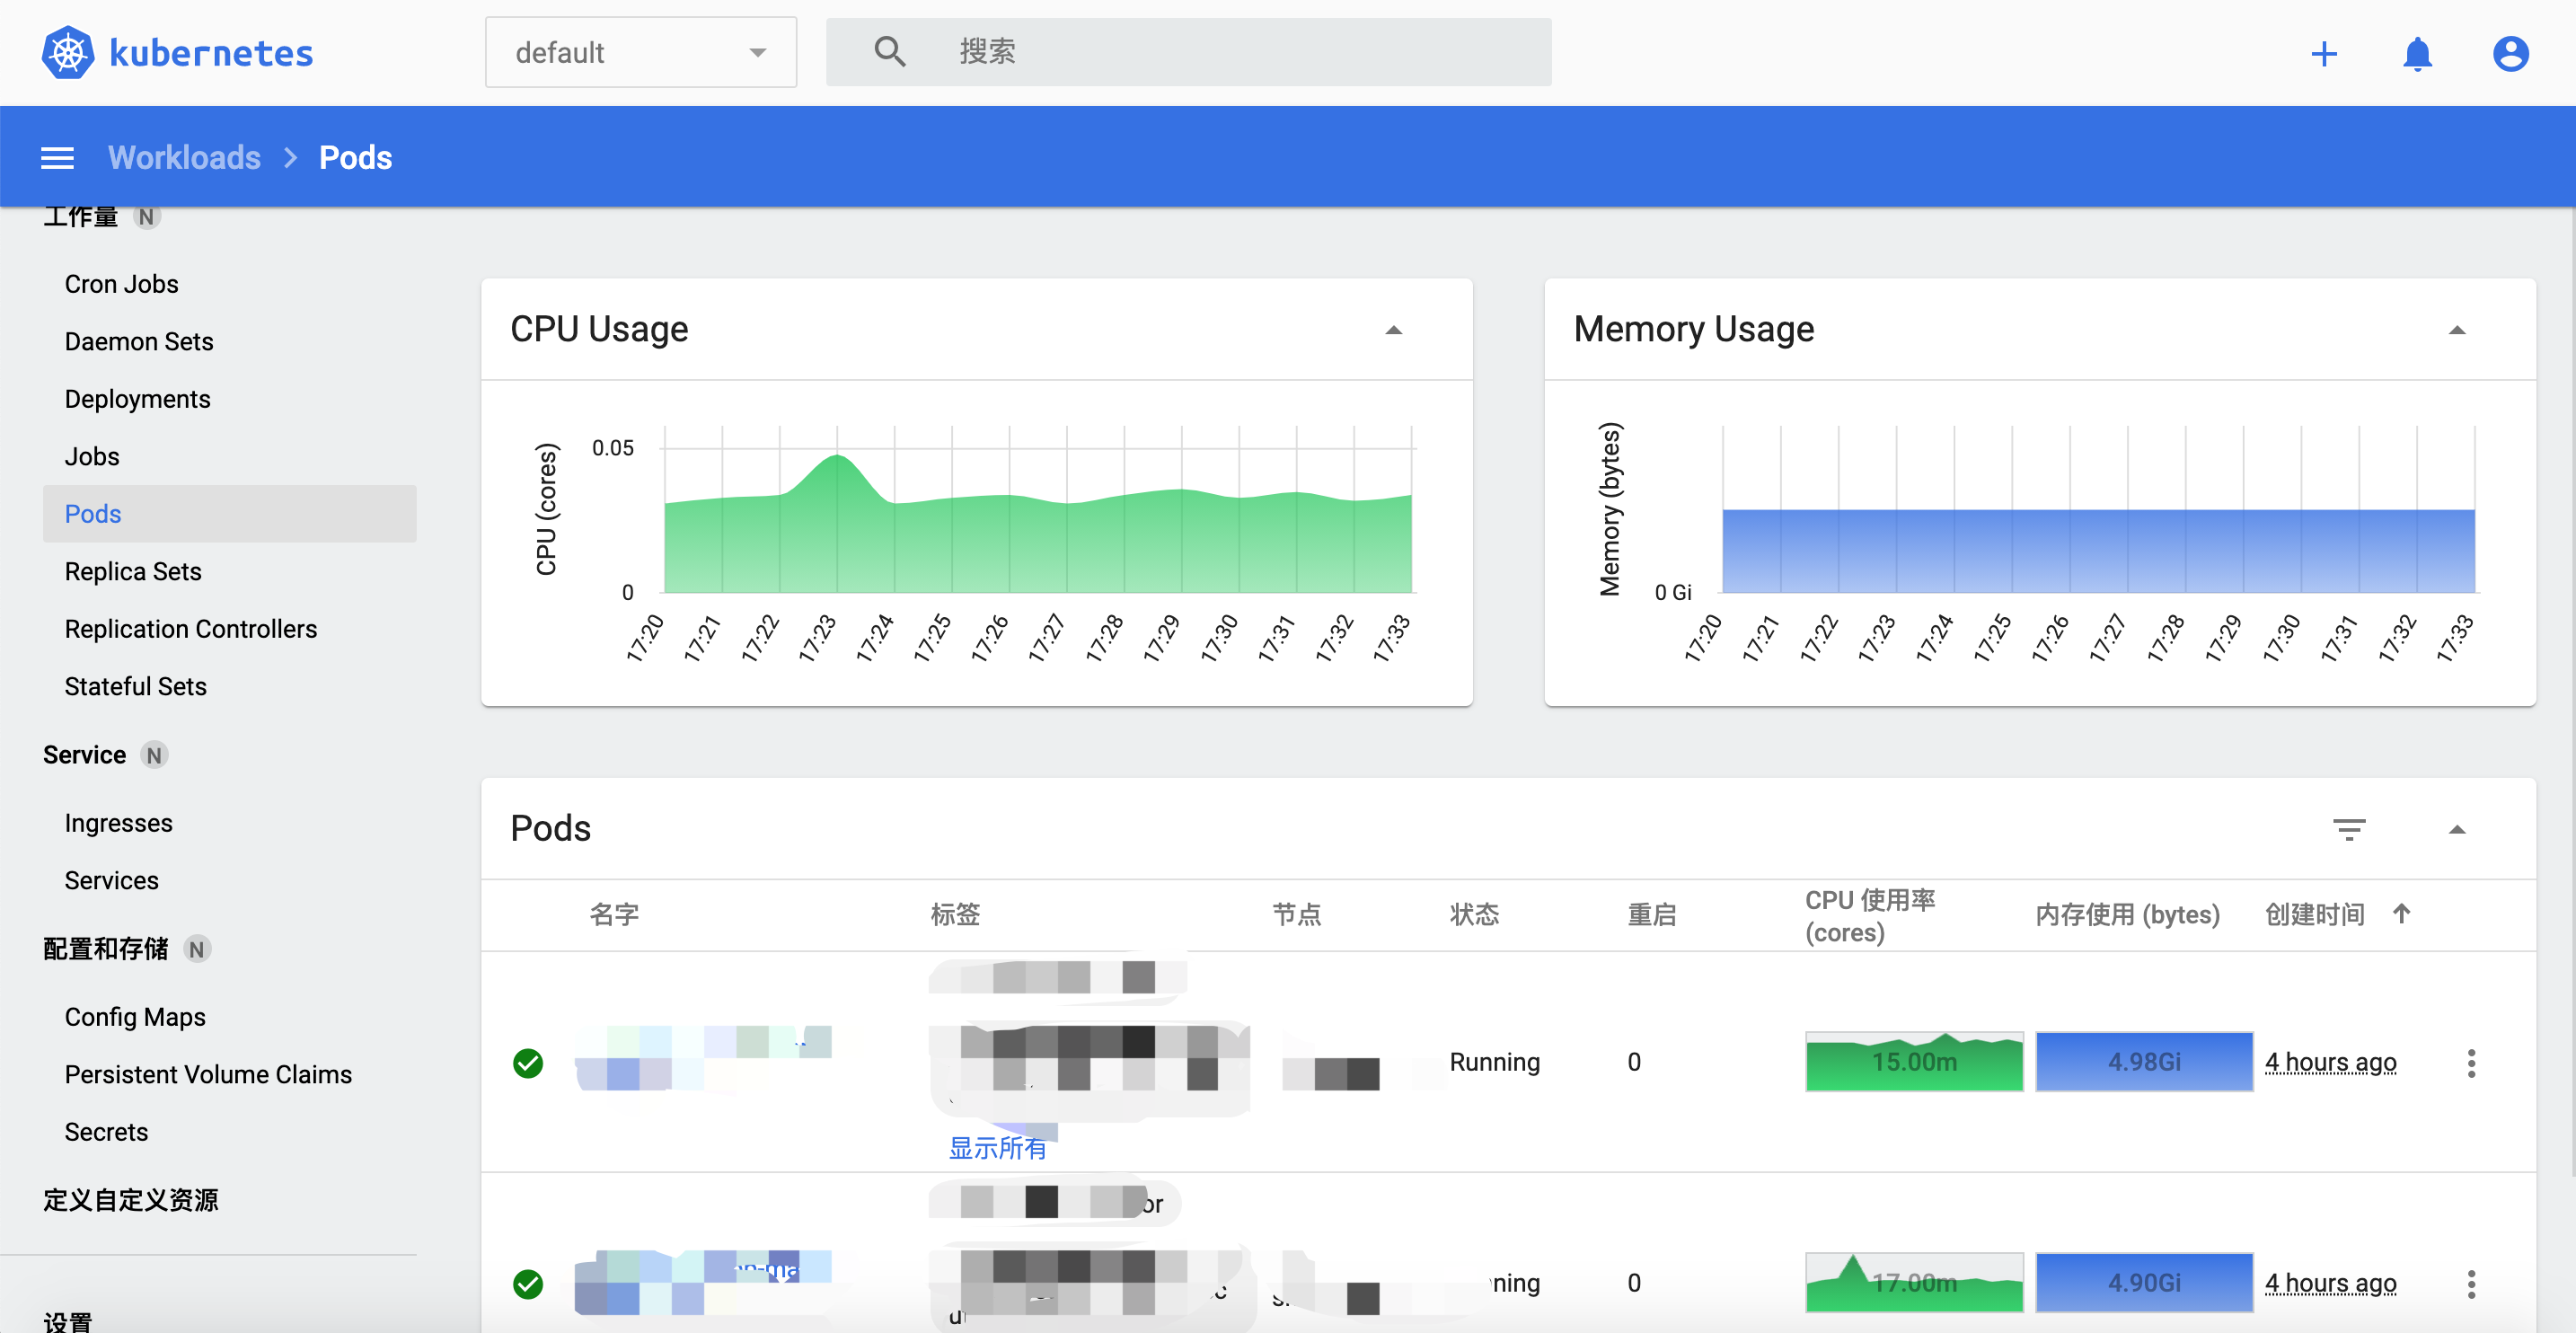Click the 显示所有 link in labels
The width and height of the screenshot is (2576, 1333).
(x=997, y=1148)
